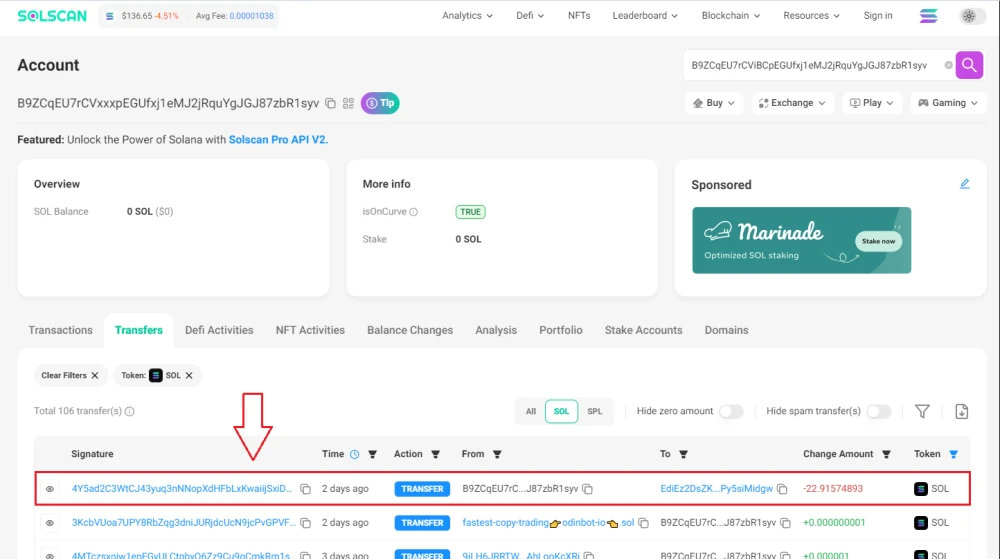Preview transaction 4Y5ad2C3 with the eye icon

[x=50, y=489]
